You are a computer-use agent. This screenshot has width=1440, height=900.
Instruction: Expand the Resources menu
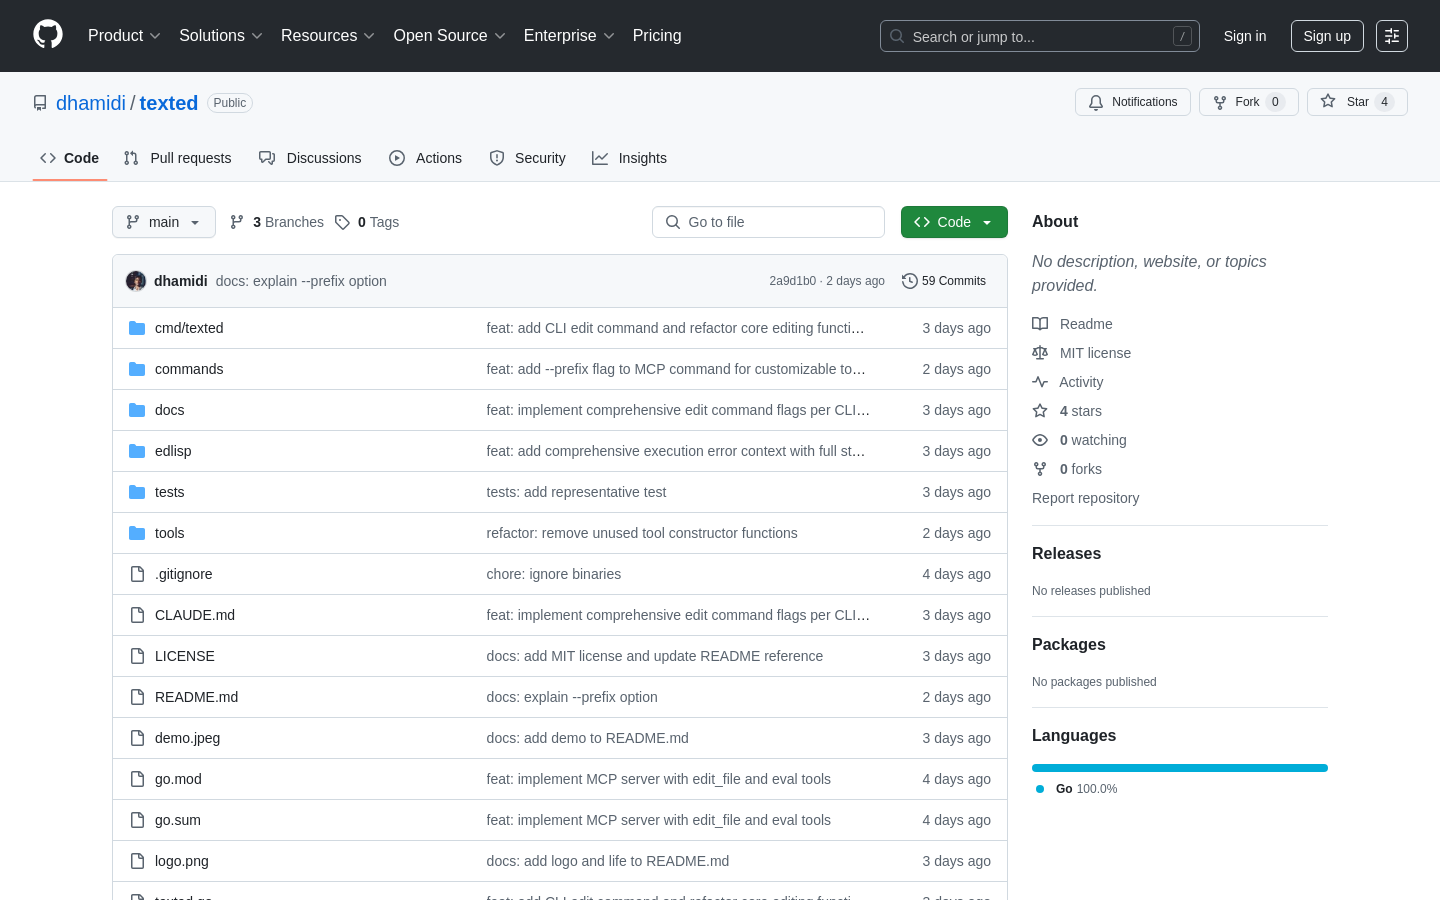[328, 36]
